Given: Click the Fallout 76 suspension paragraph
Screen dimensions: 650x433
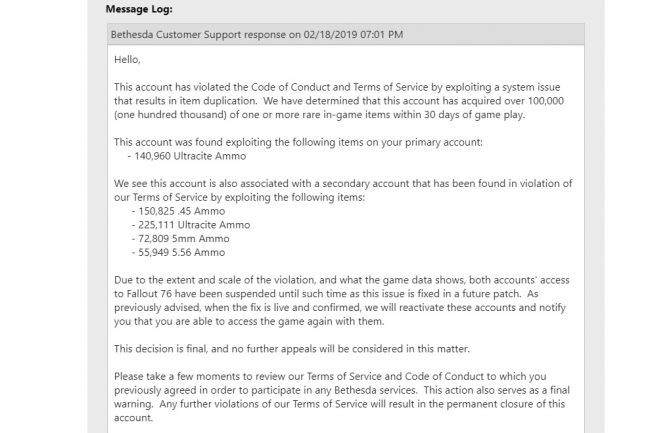Looking at the screenshot, I should click(x=342, y=300).
